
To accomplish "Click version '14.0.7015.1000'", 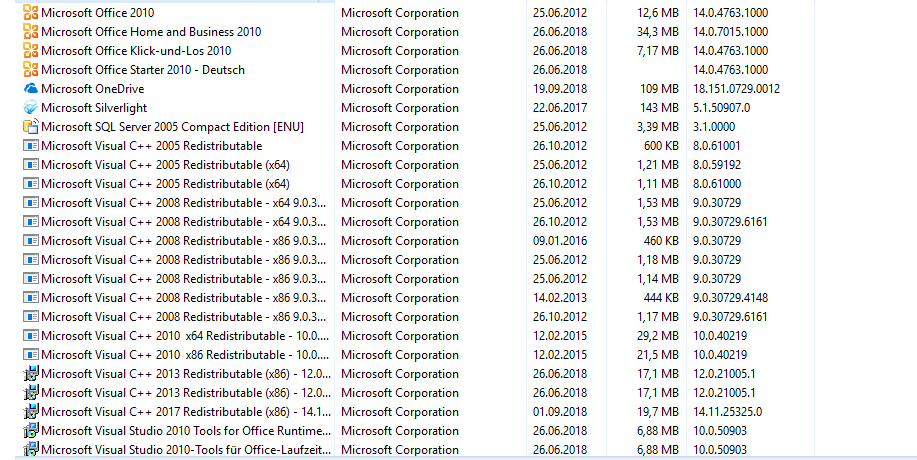I will pos(730,32).
